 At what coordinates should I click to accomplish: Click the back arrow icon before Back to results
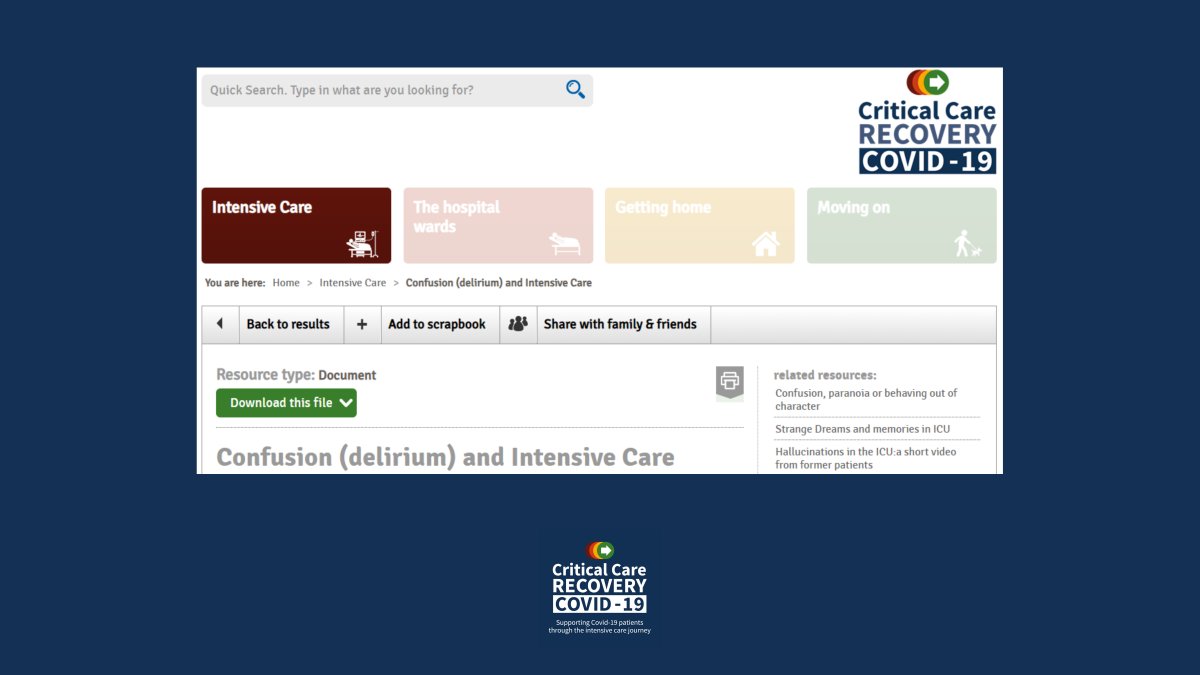[x=220, y=324]
